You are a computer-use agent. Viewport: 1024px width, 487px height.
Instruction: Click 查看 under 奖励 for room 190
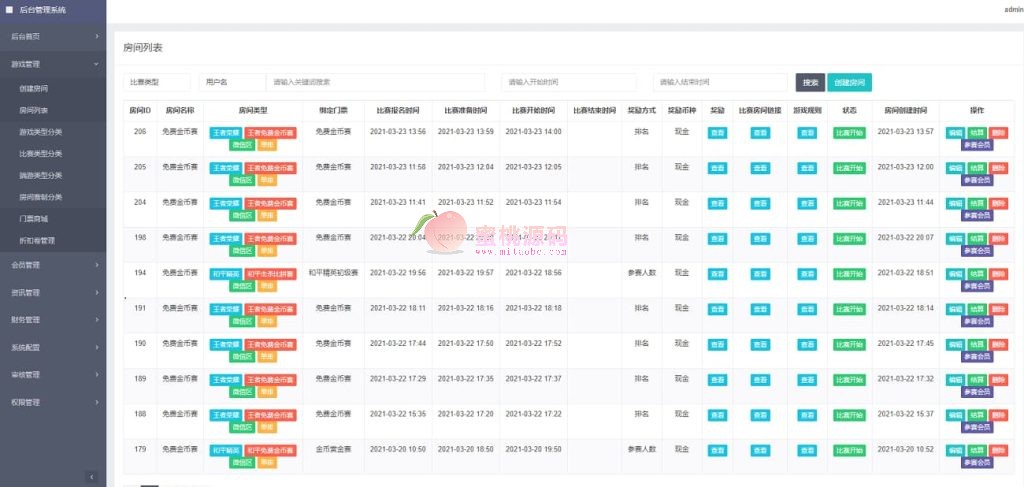pyautogui.click(x=717, y=344)
